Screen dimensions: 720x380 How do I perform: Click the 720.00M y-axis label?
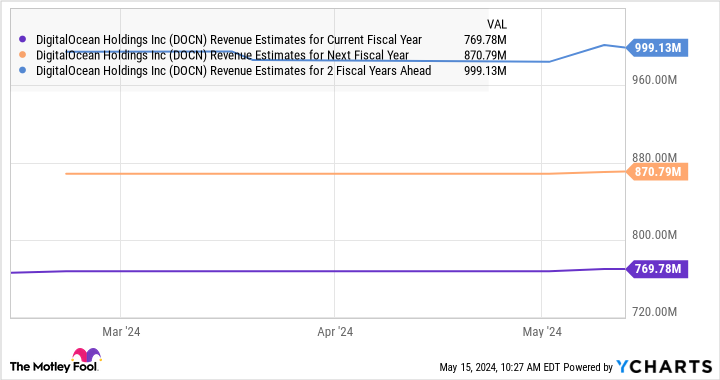(x=654, y=312)
